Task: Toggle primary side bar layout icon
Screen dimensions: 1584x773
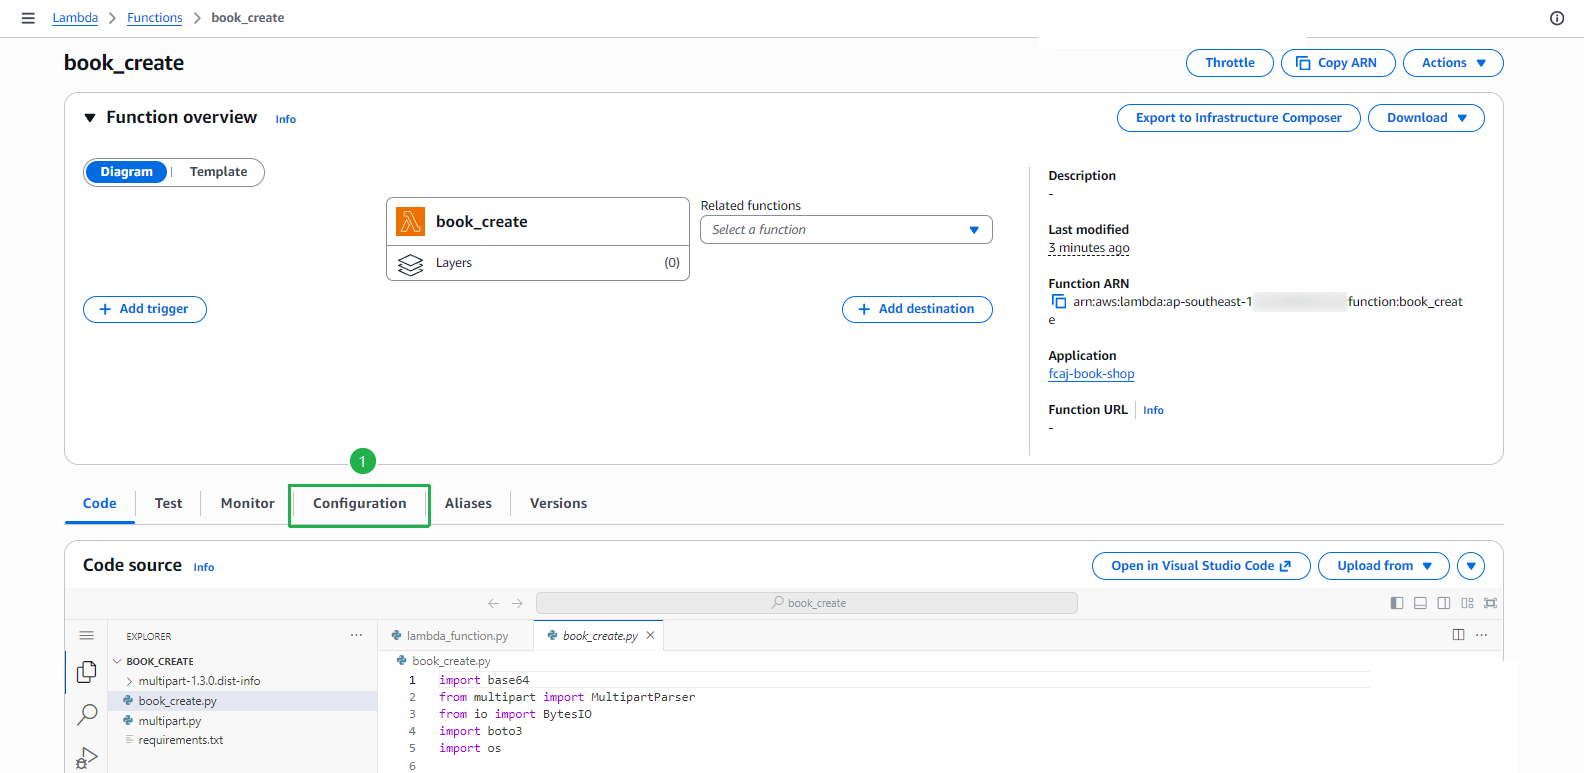Action: 1397,603
